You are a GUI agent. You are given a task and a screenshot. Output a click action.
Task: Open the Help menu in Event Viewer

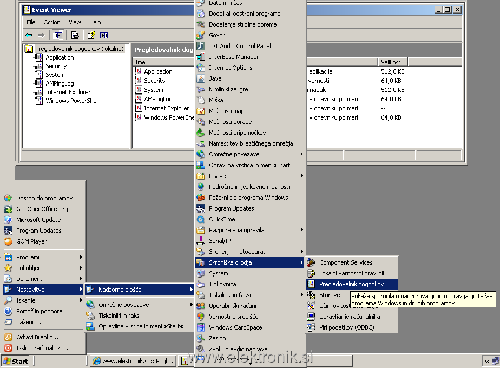tap(97, 22)
